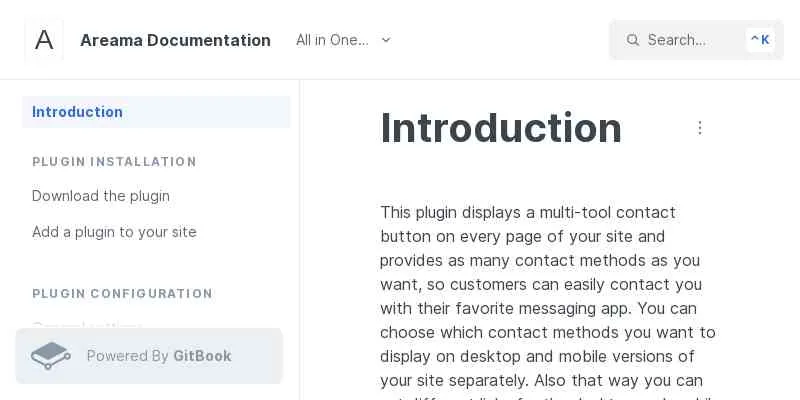Viewport: 800px width, 400px height.
Task: Click the Plugin Installation section header
Action: 114,162
